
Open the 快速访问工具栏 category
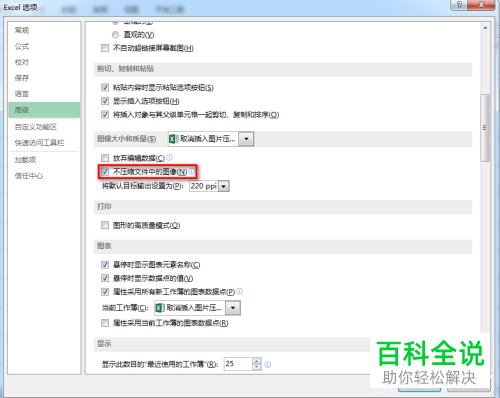click(x=39, y=143)
